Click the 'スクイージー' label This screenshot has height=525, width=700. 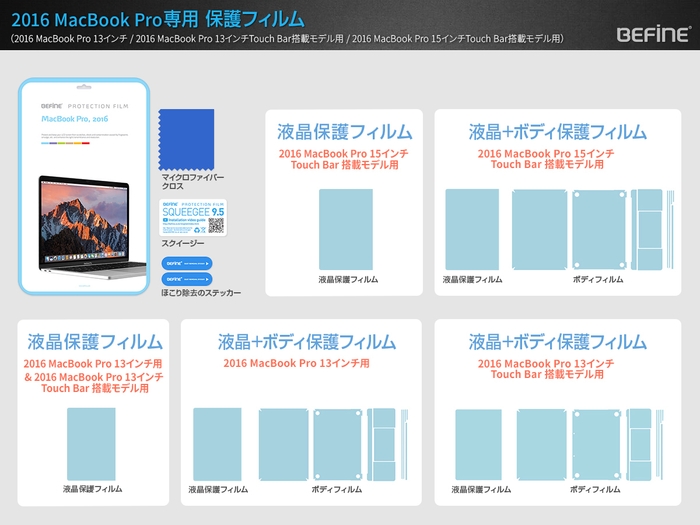[183, 243]
